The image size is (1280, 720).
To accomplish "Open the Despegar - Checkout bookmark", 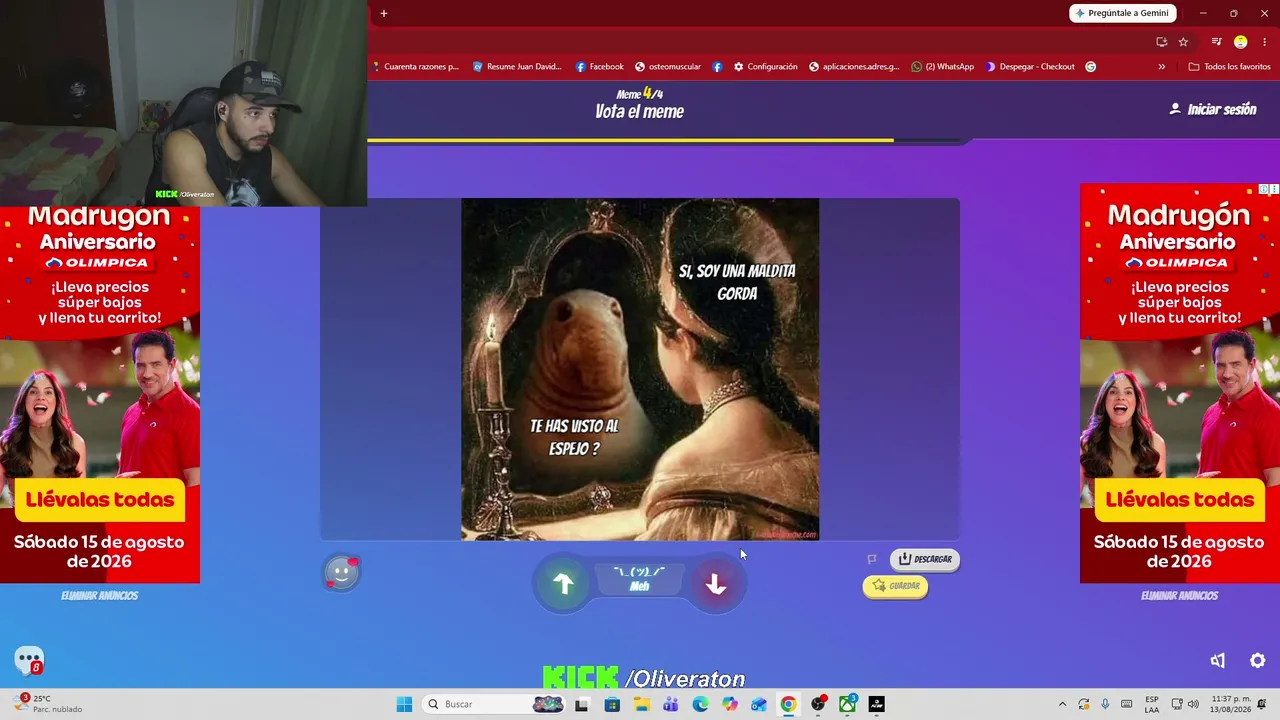I will coord(1030,67).
